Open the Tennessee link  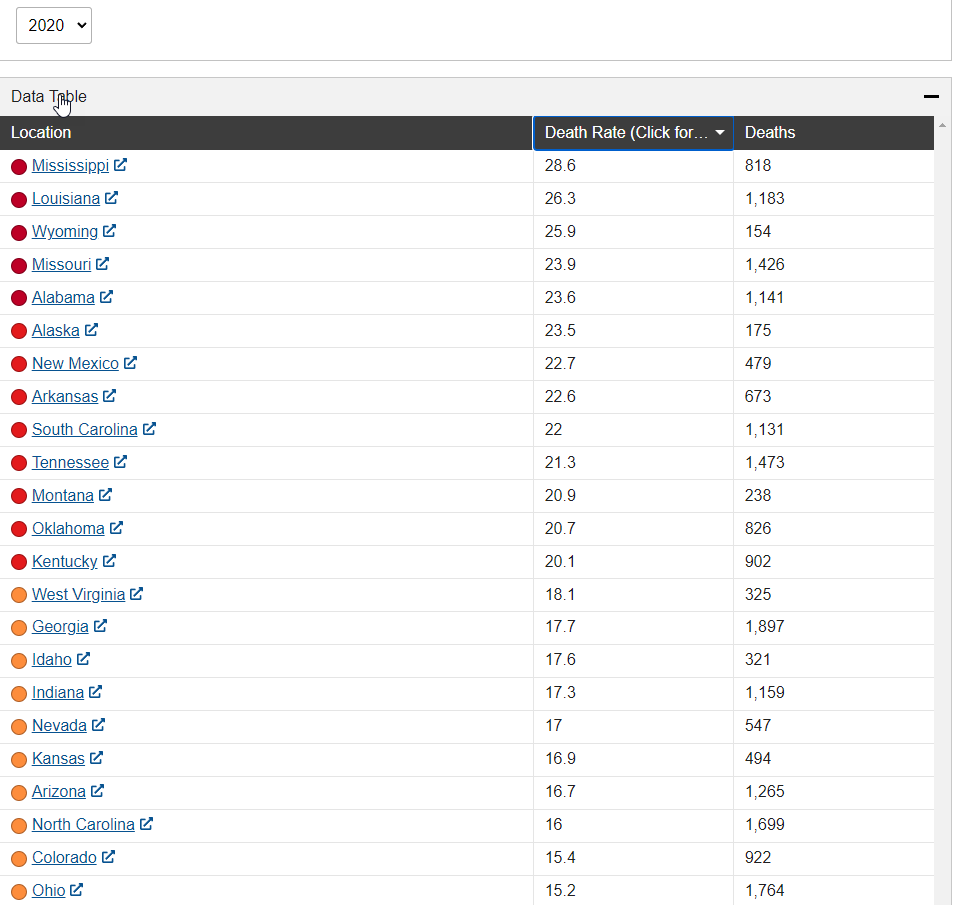pos(70,463)
